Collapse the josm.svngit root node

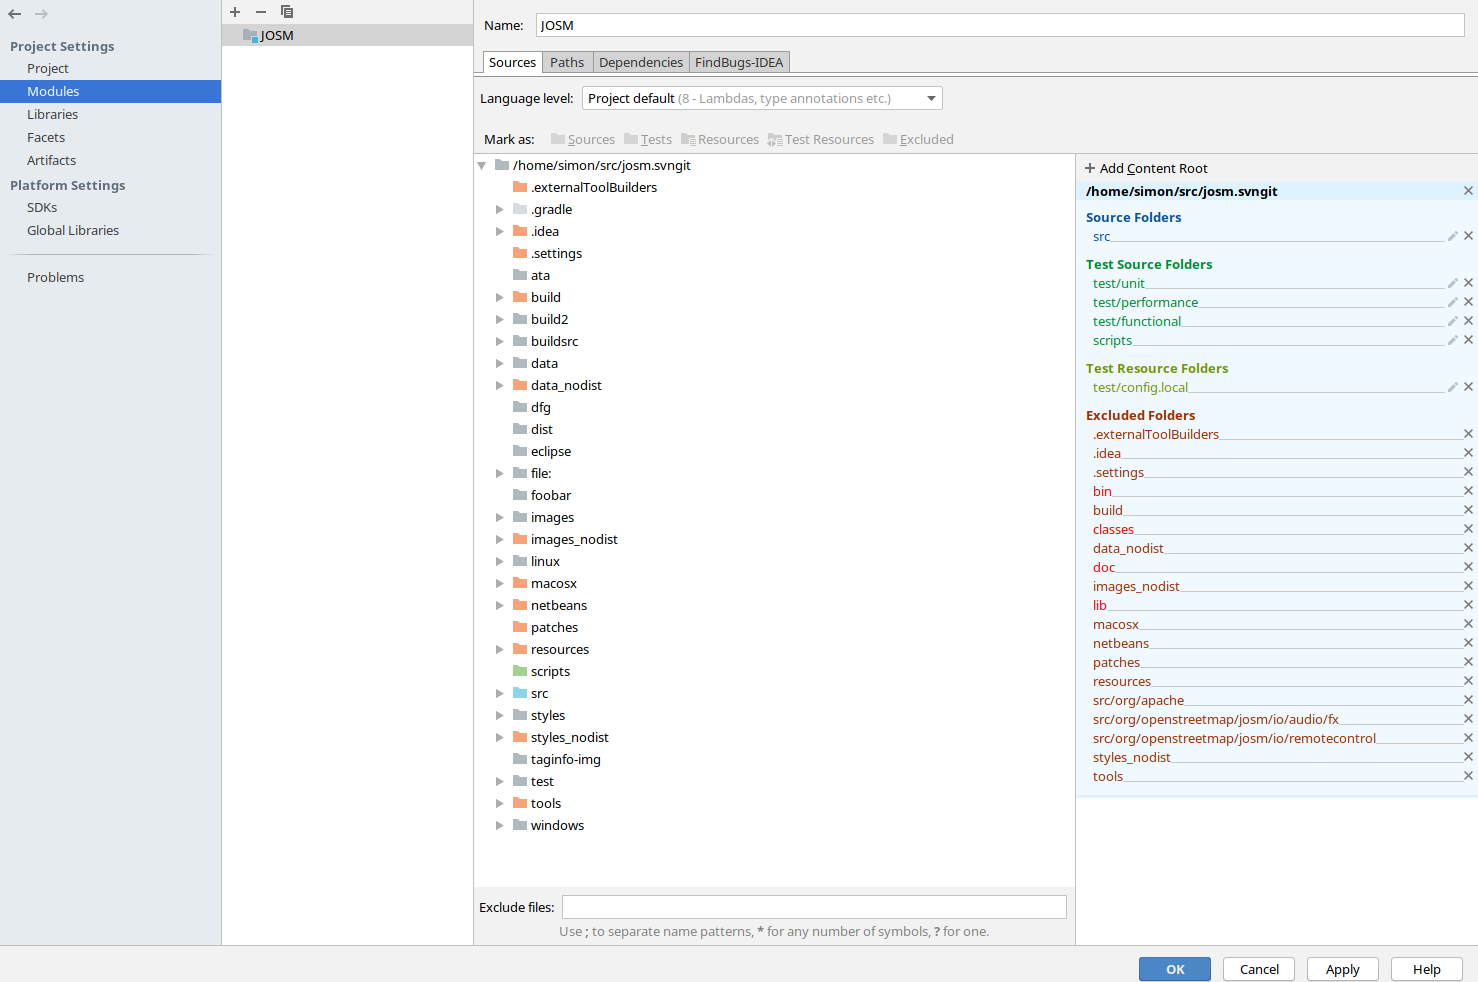482,166
